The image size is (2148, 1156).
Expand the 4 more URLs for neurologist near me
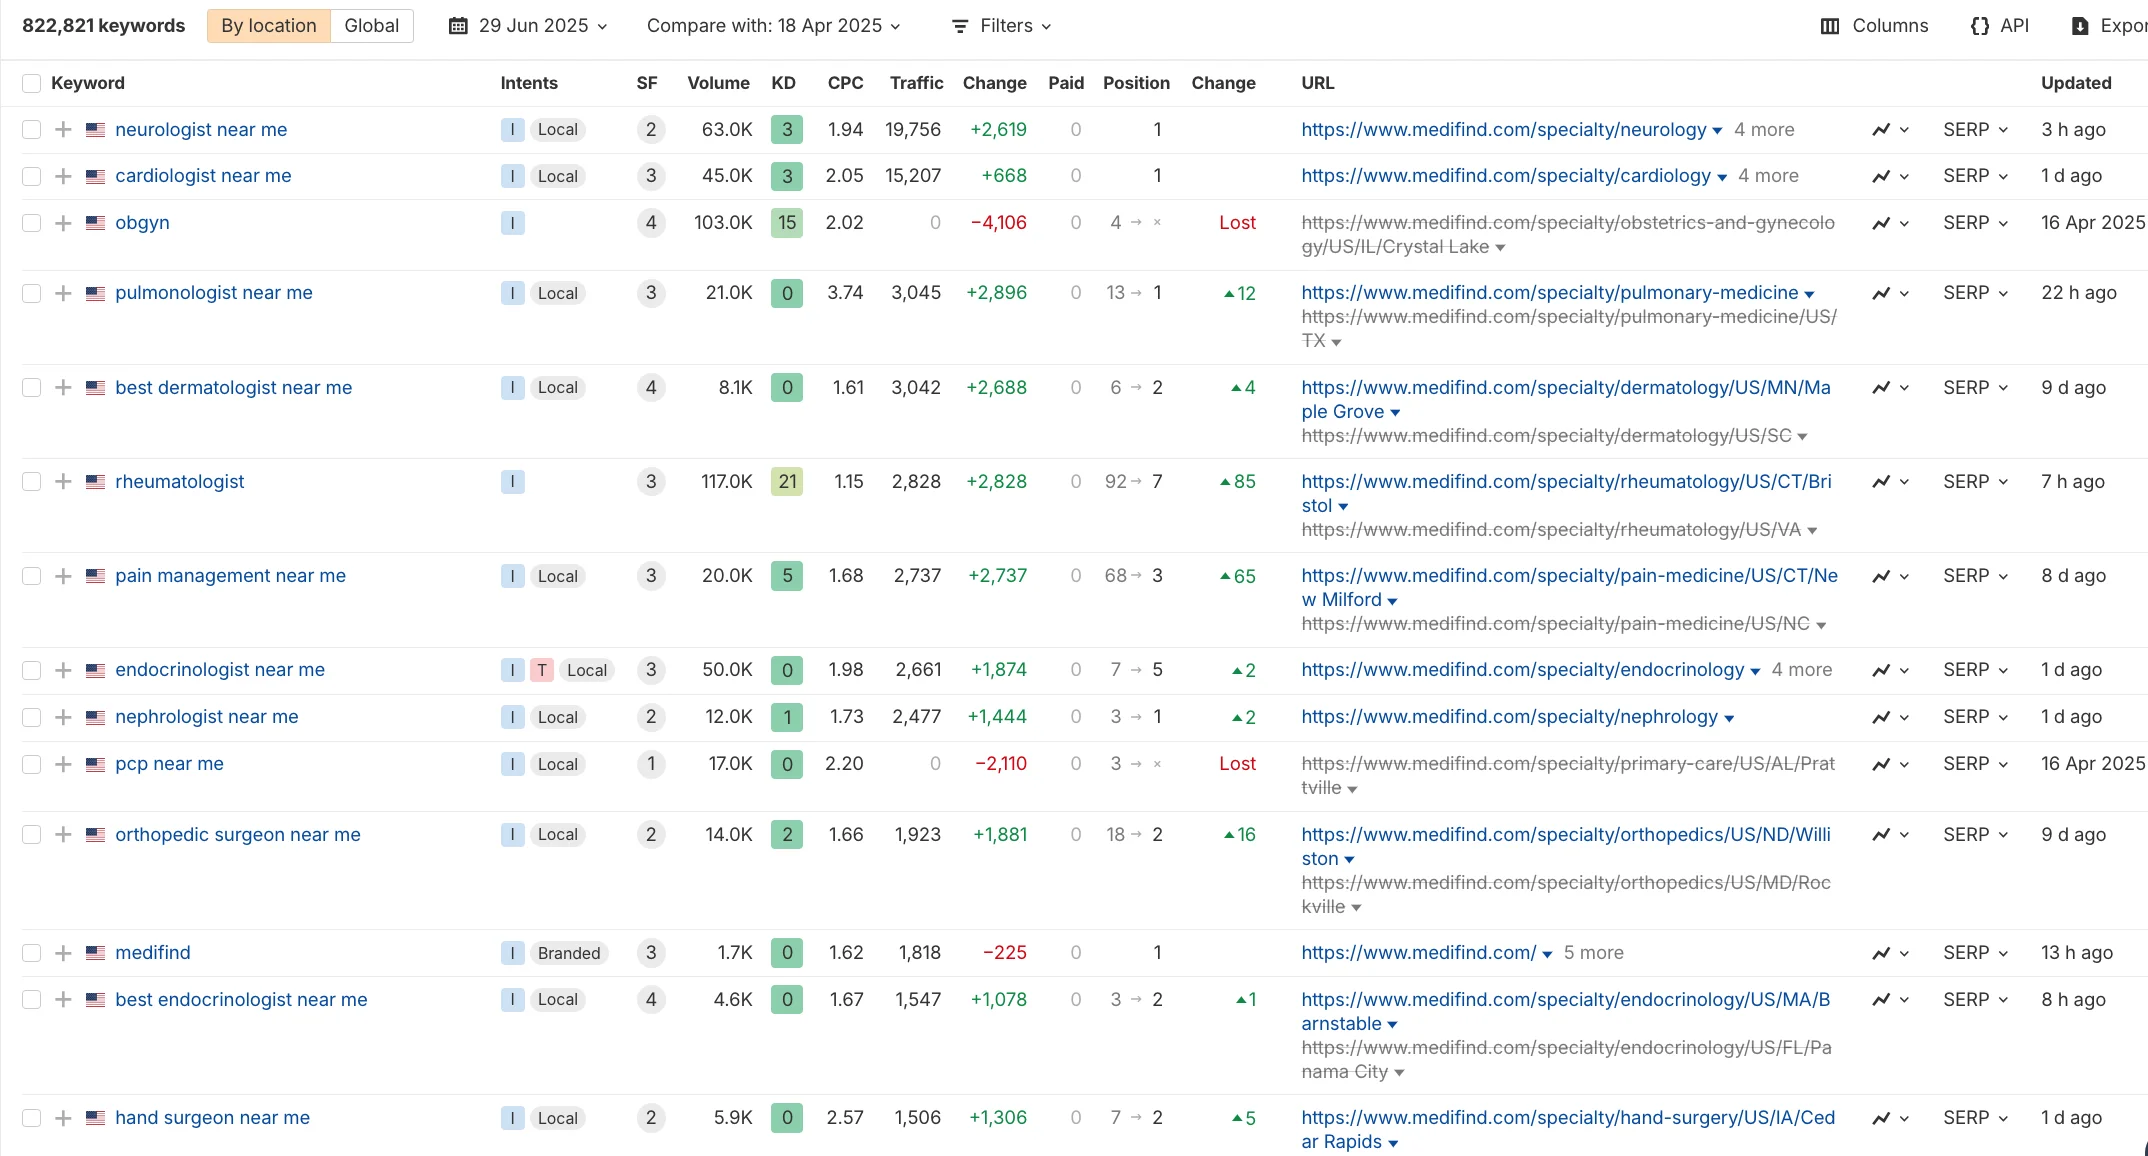pos(1764,129)
